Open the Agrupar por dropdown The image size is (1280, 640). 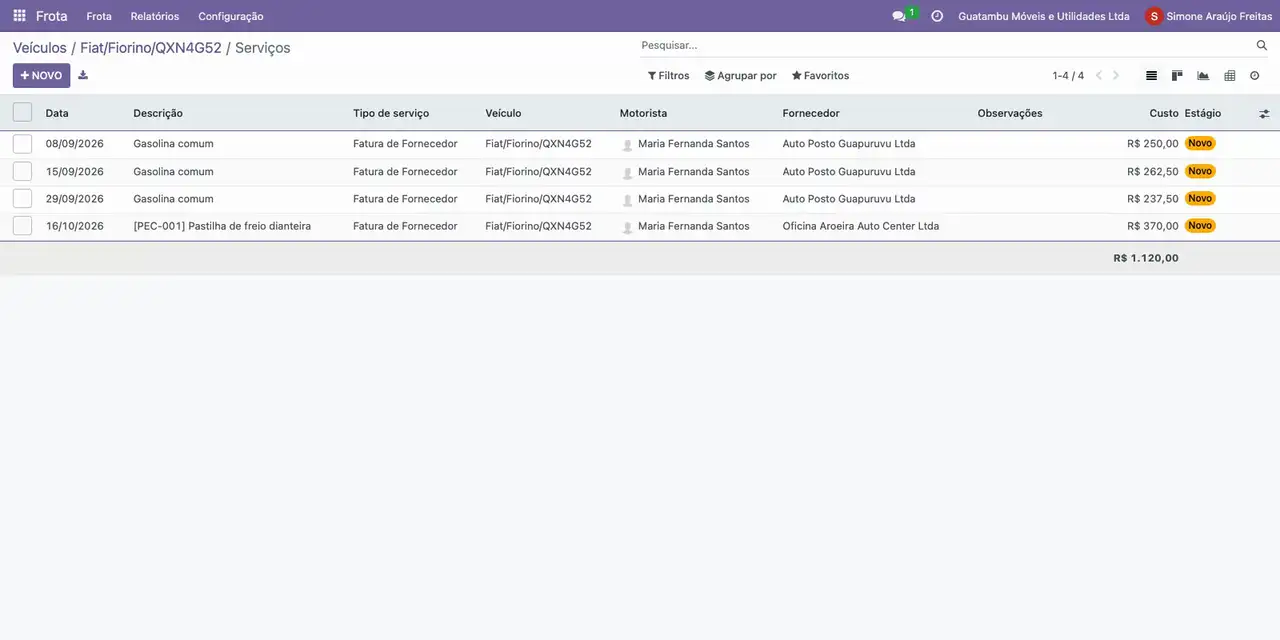click(x=740, y=75)
